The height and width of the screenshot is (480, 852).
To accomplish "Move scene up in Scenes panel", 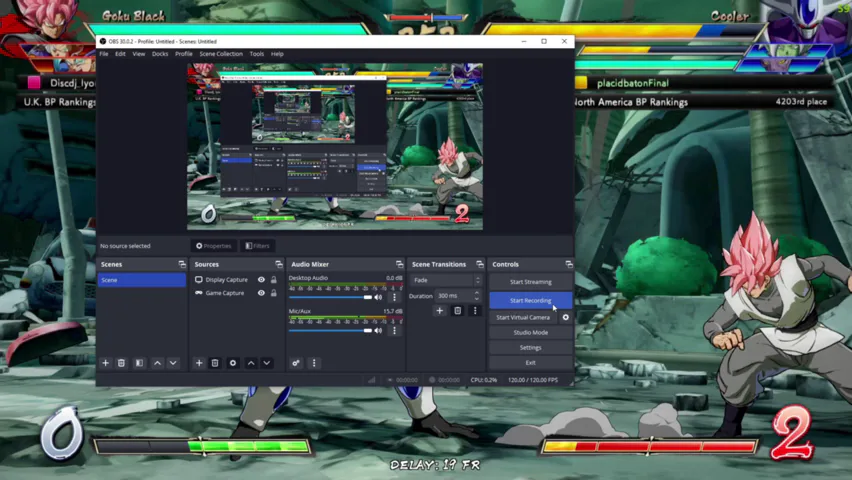I will 157,363.
